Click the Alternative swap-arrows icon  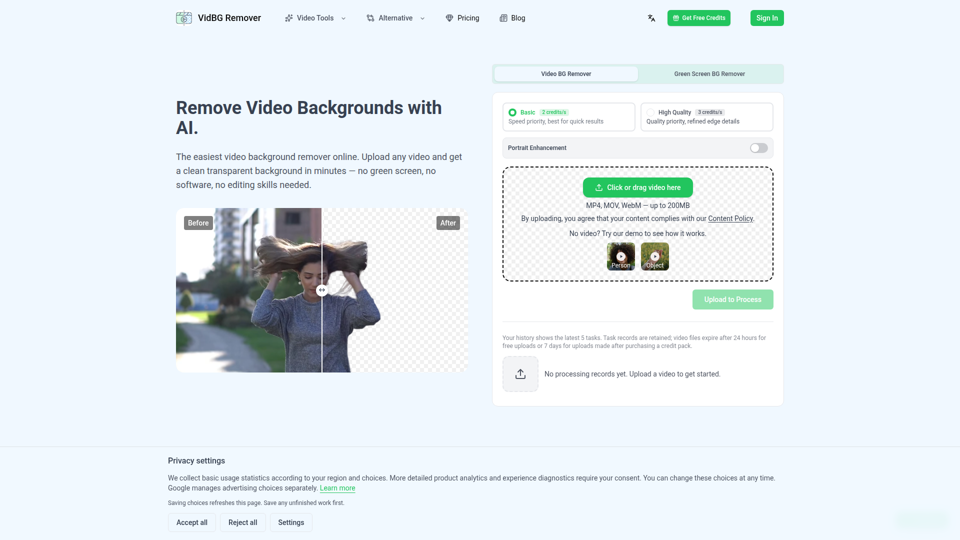coord(370,18)
